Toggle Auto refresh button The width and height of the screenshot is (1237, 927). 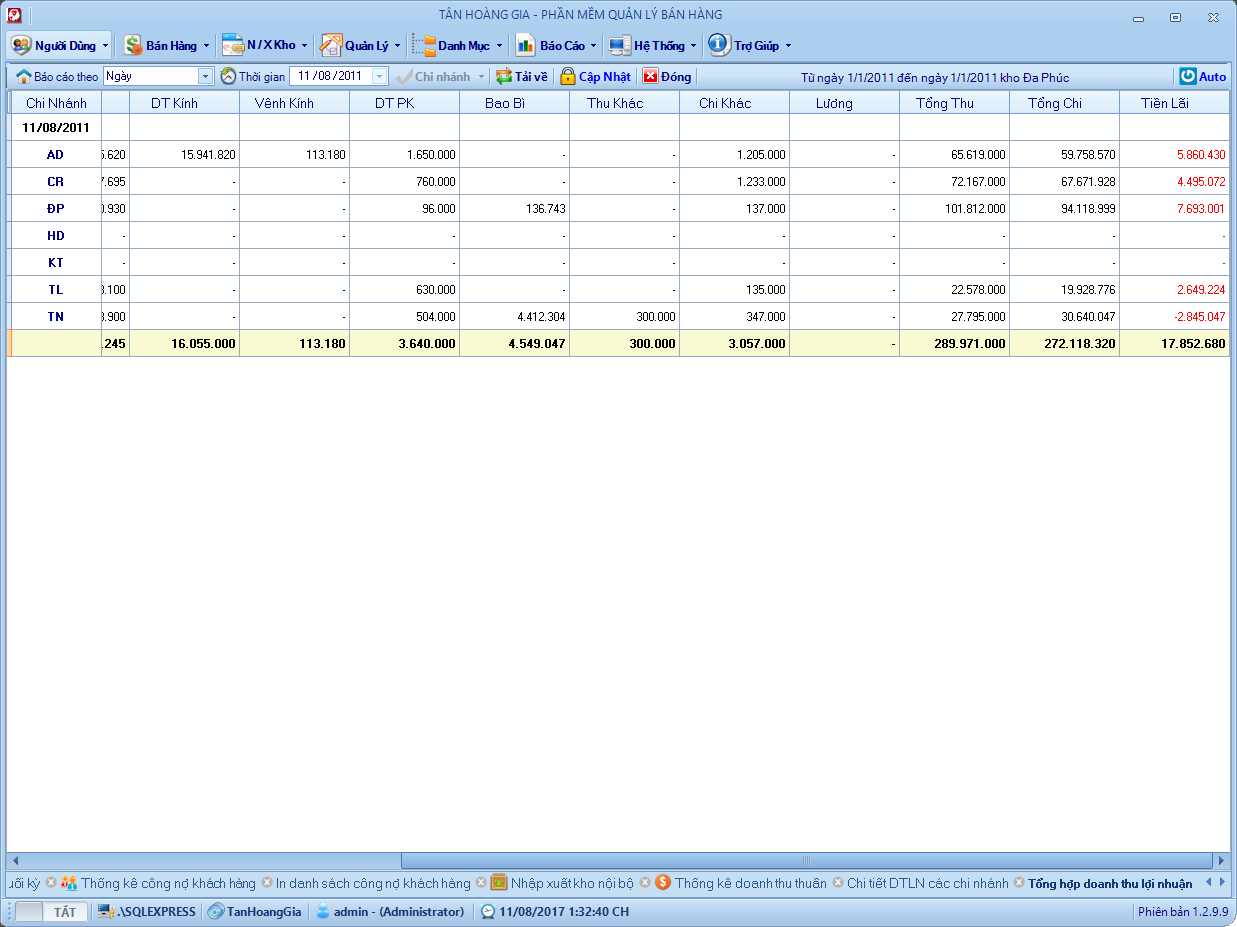pos(1202,76)
